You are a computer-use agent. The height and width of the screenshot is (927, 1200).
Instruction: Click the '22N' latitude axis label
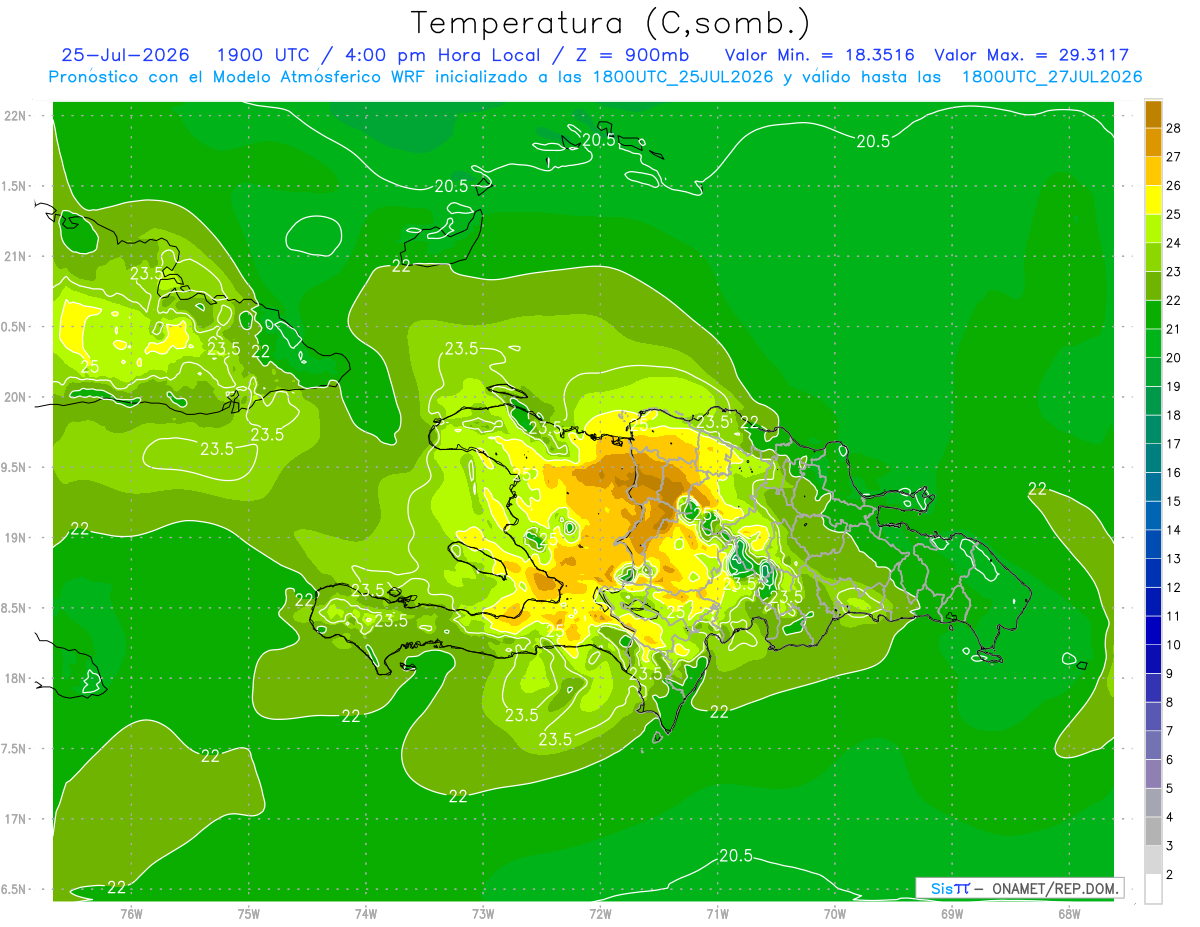click(16, 116)
